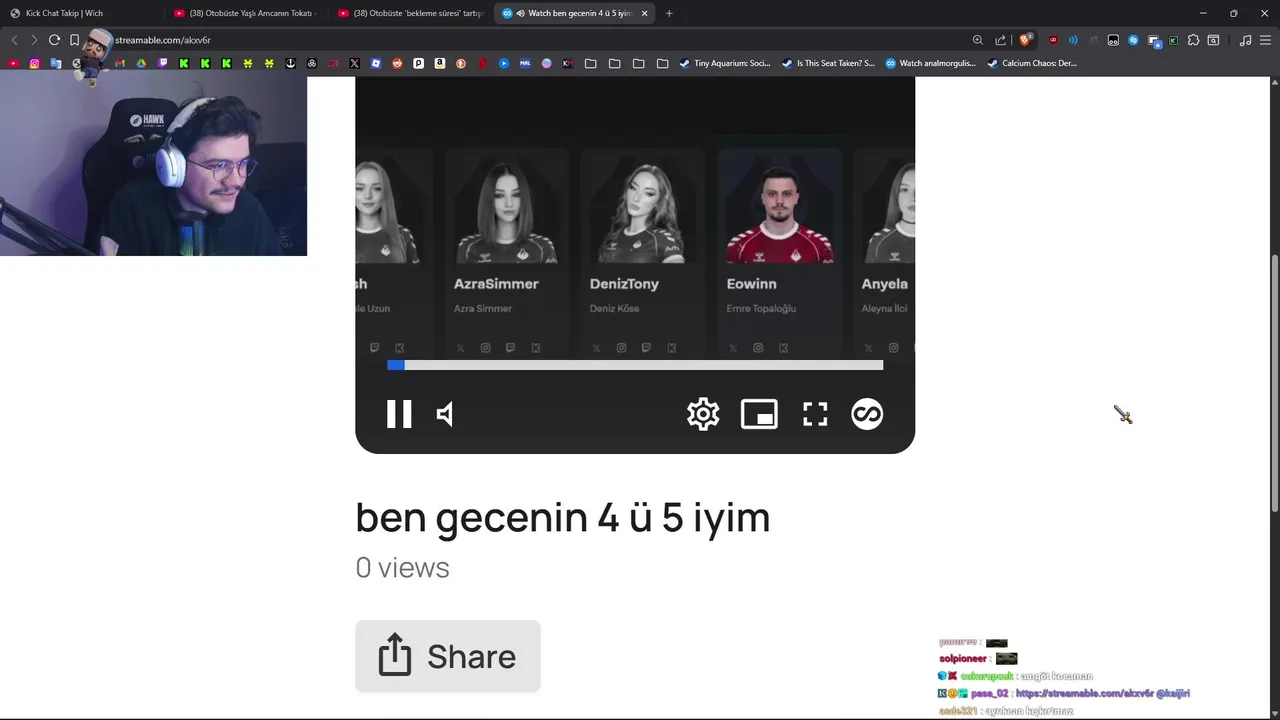
Task: Bookmark this page with the bookmark icon
Action: pyautogui.click(x=74, y=40)
